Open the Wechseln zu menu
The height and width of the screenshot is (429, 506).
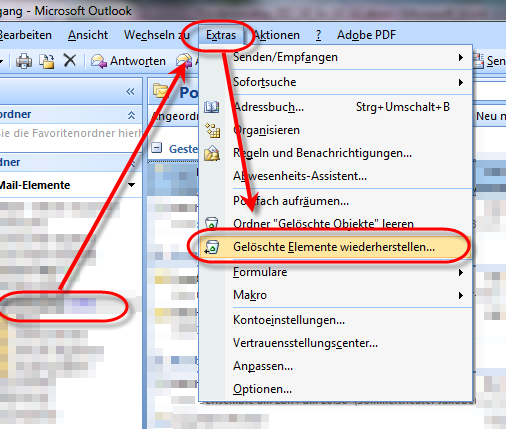[157, 35]
